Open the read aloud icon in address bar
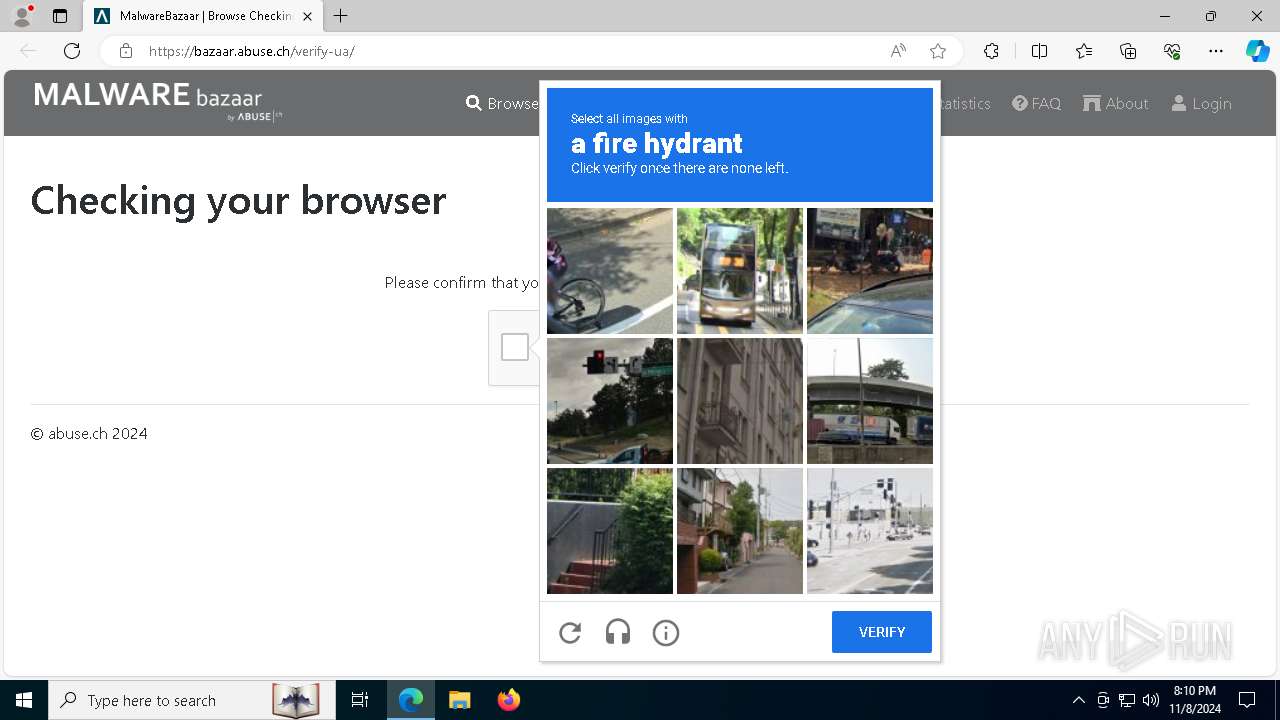The height and width of the screenshot is (720, 1280). pos(898,51)
